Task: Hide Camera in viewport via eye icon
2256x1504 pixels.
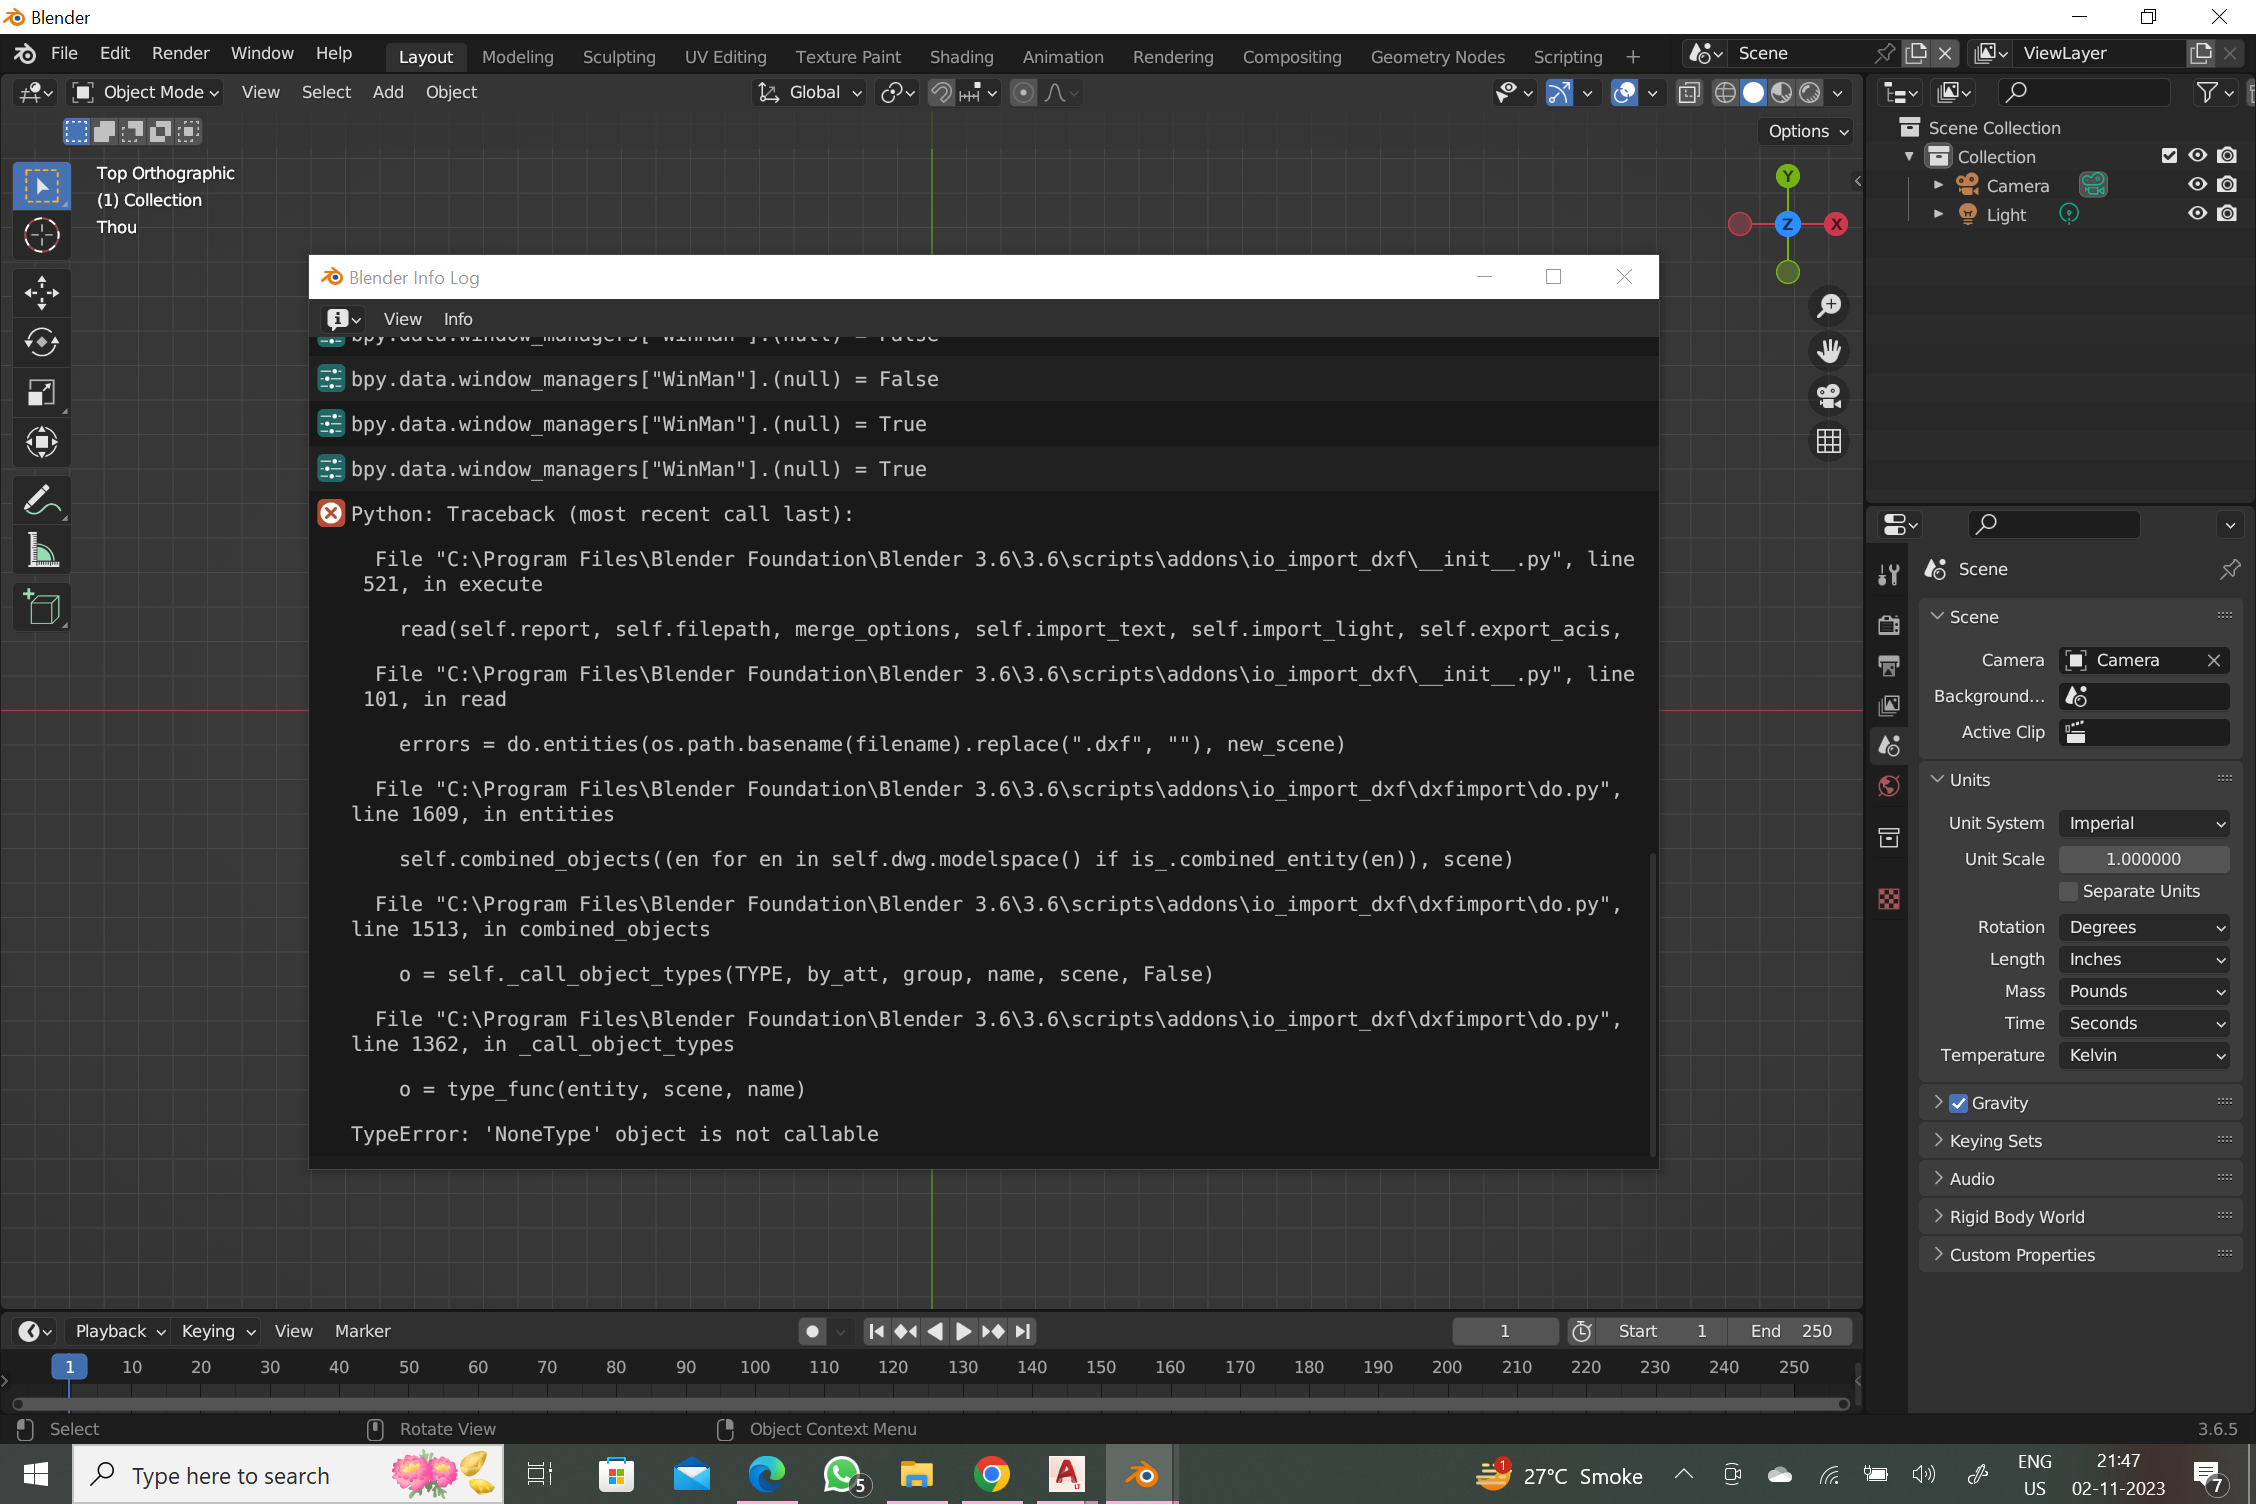Action: (2198, 185)
